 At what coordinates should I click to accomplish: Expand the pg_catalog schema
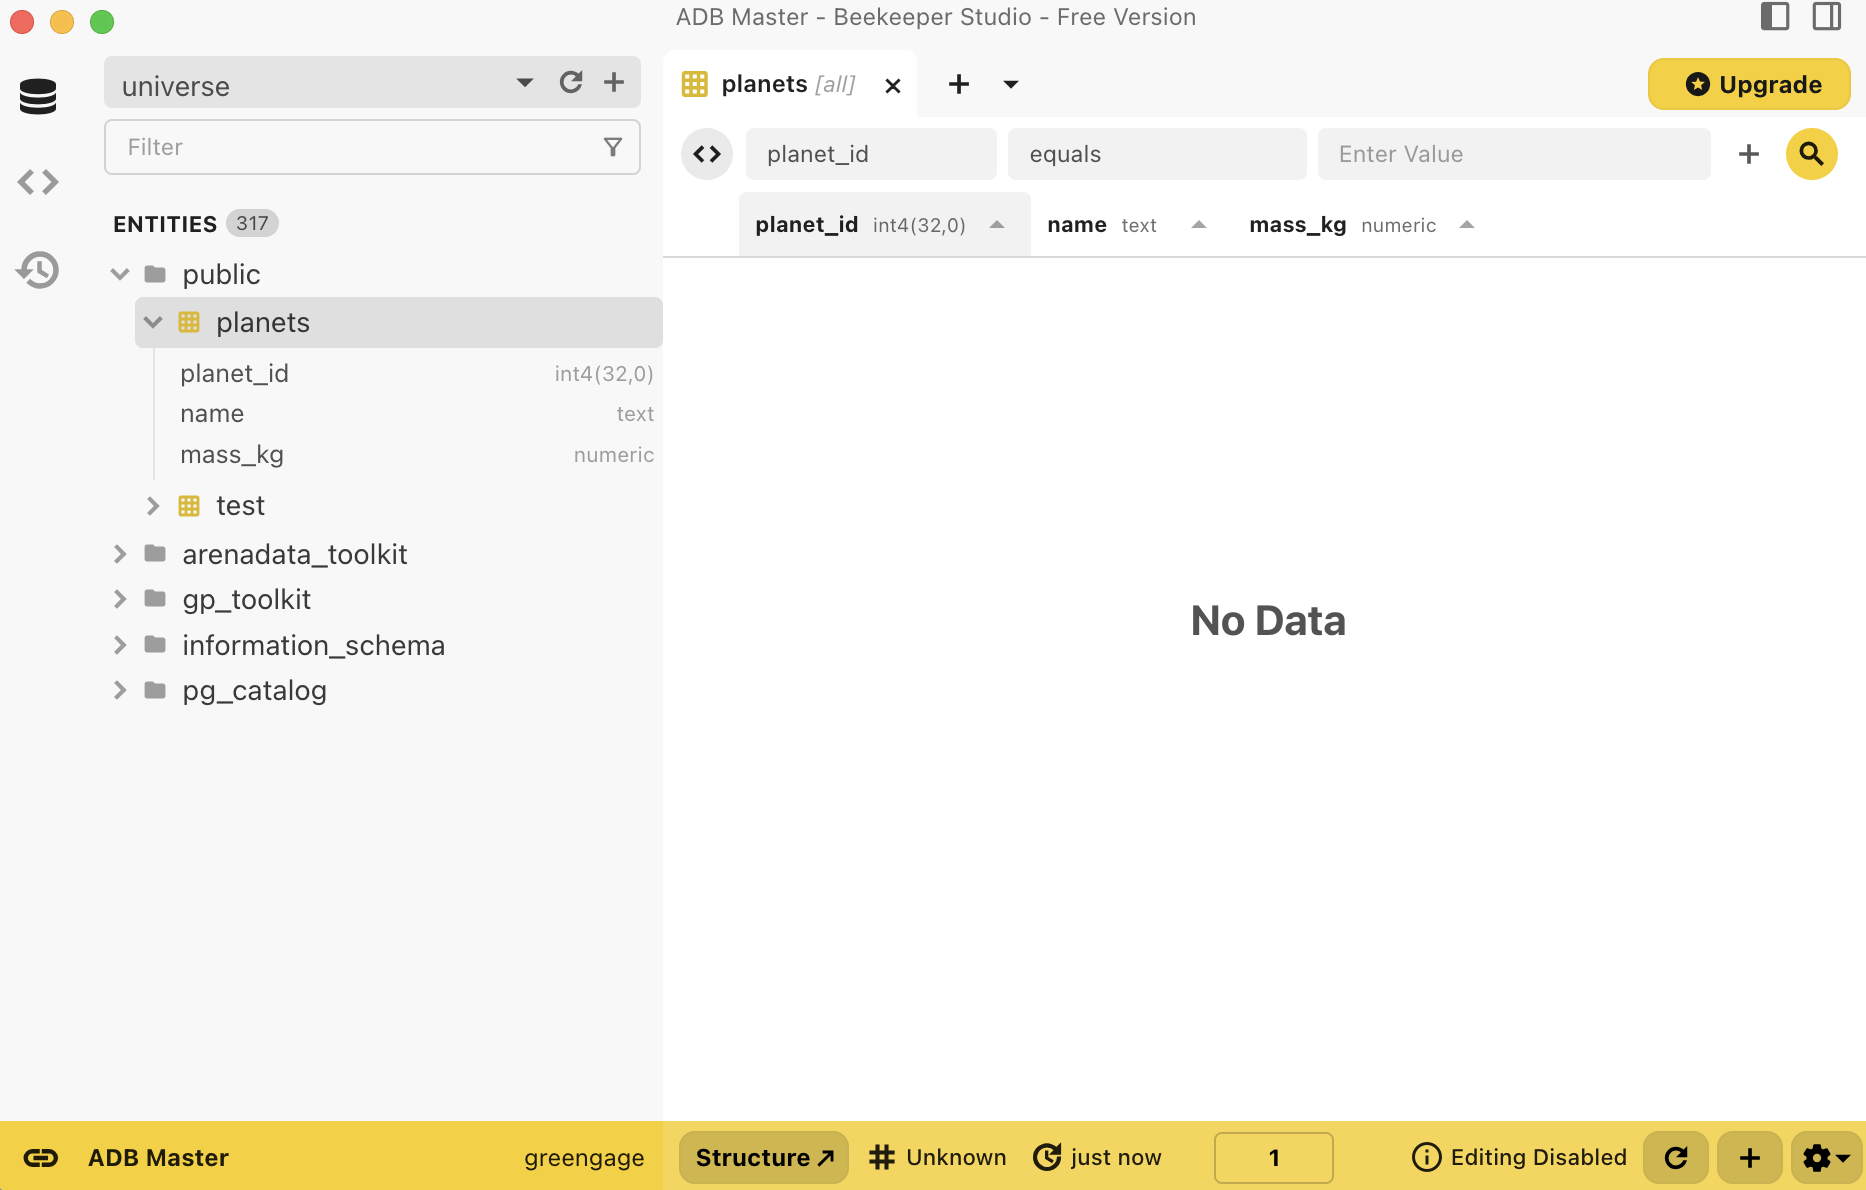120,690
